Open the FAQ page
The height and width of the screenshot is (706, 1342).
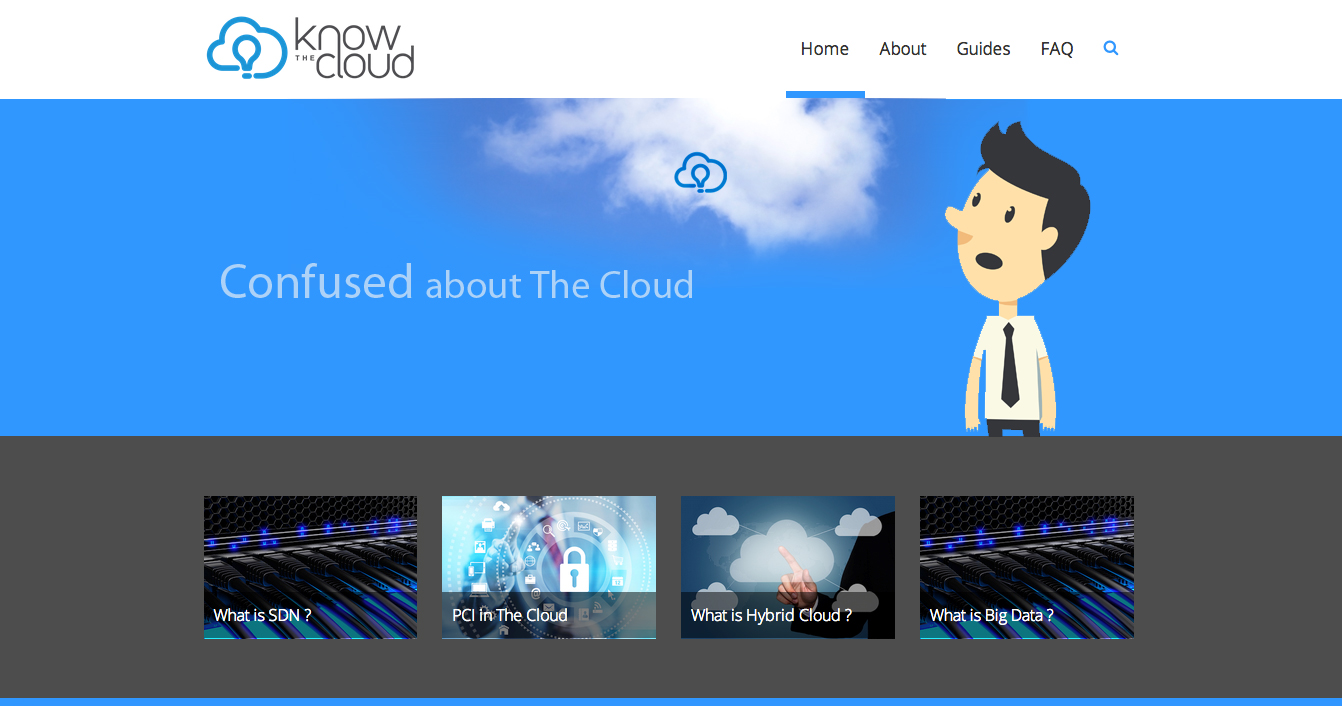pos(1056,48)
